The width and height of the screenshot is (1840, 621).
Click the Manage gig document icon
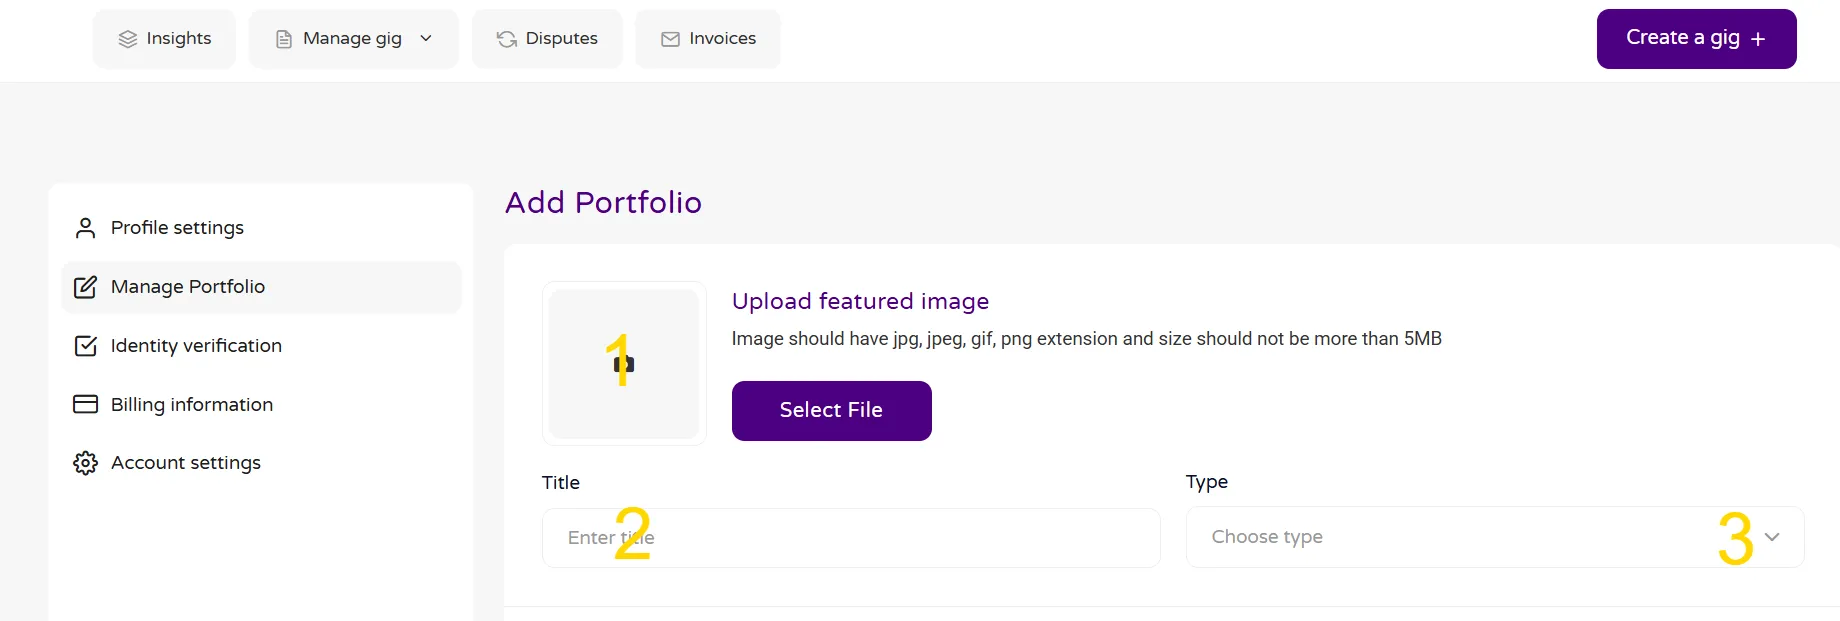pos(284,39)
